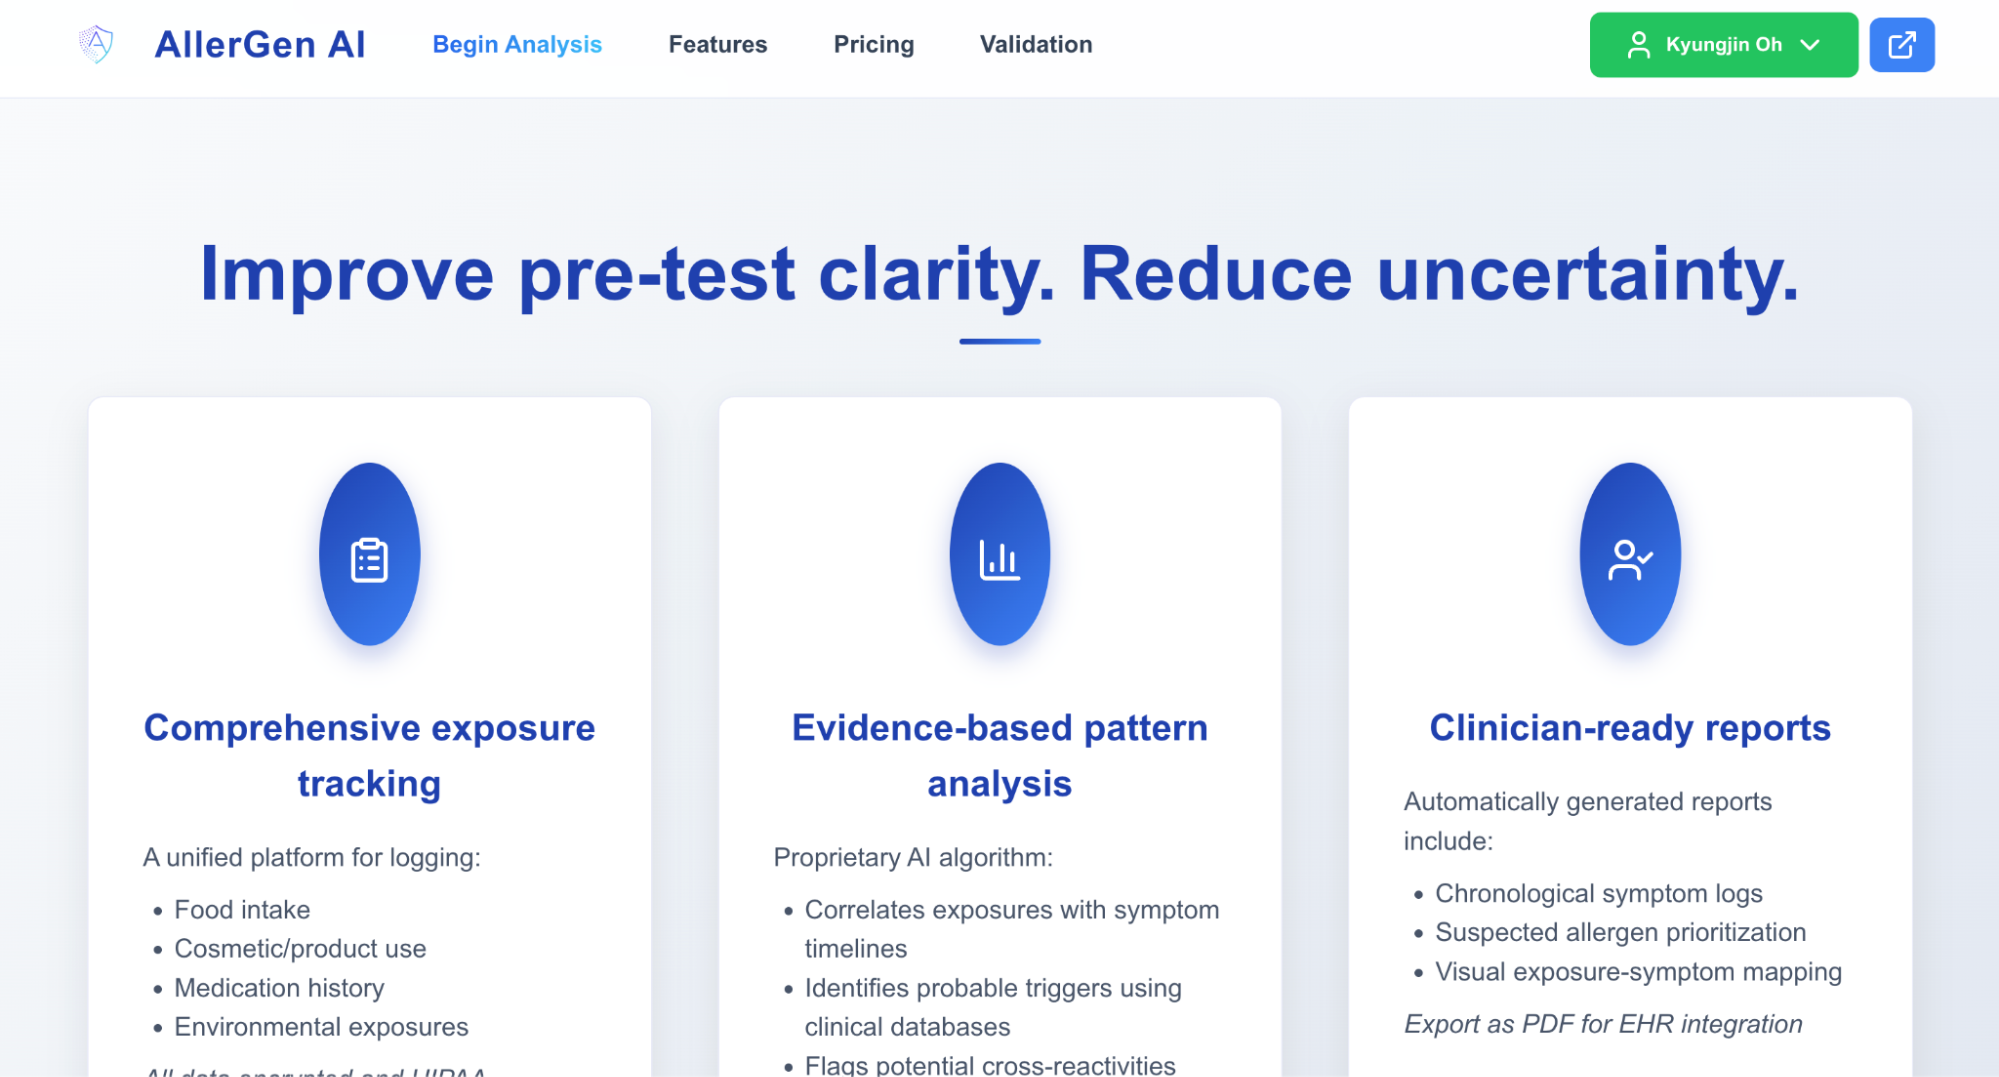Viewport: 1999px width, 1077px height.
Task: Open the Features nav item
Action: coord(718,45)
